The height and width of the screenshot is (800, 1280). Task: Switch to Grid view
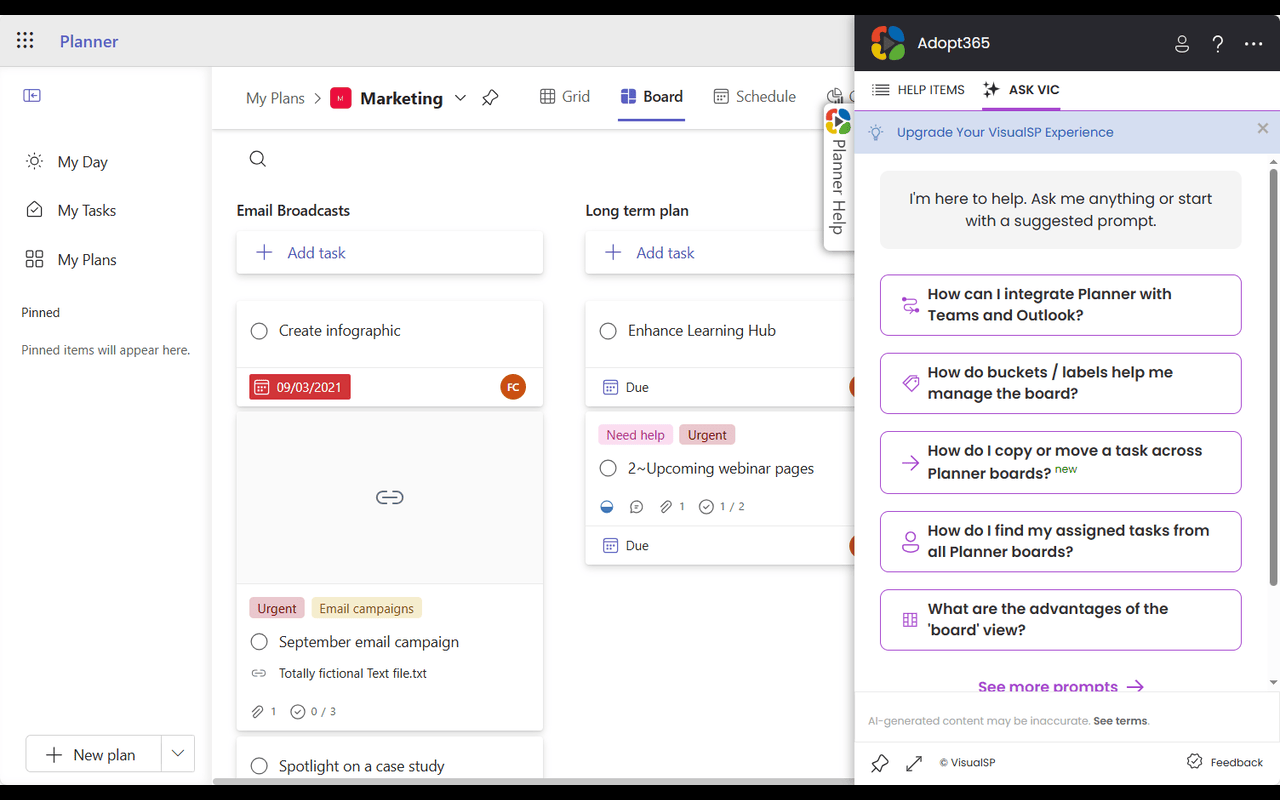[x=565, y=97]
